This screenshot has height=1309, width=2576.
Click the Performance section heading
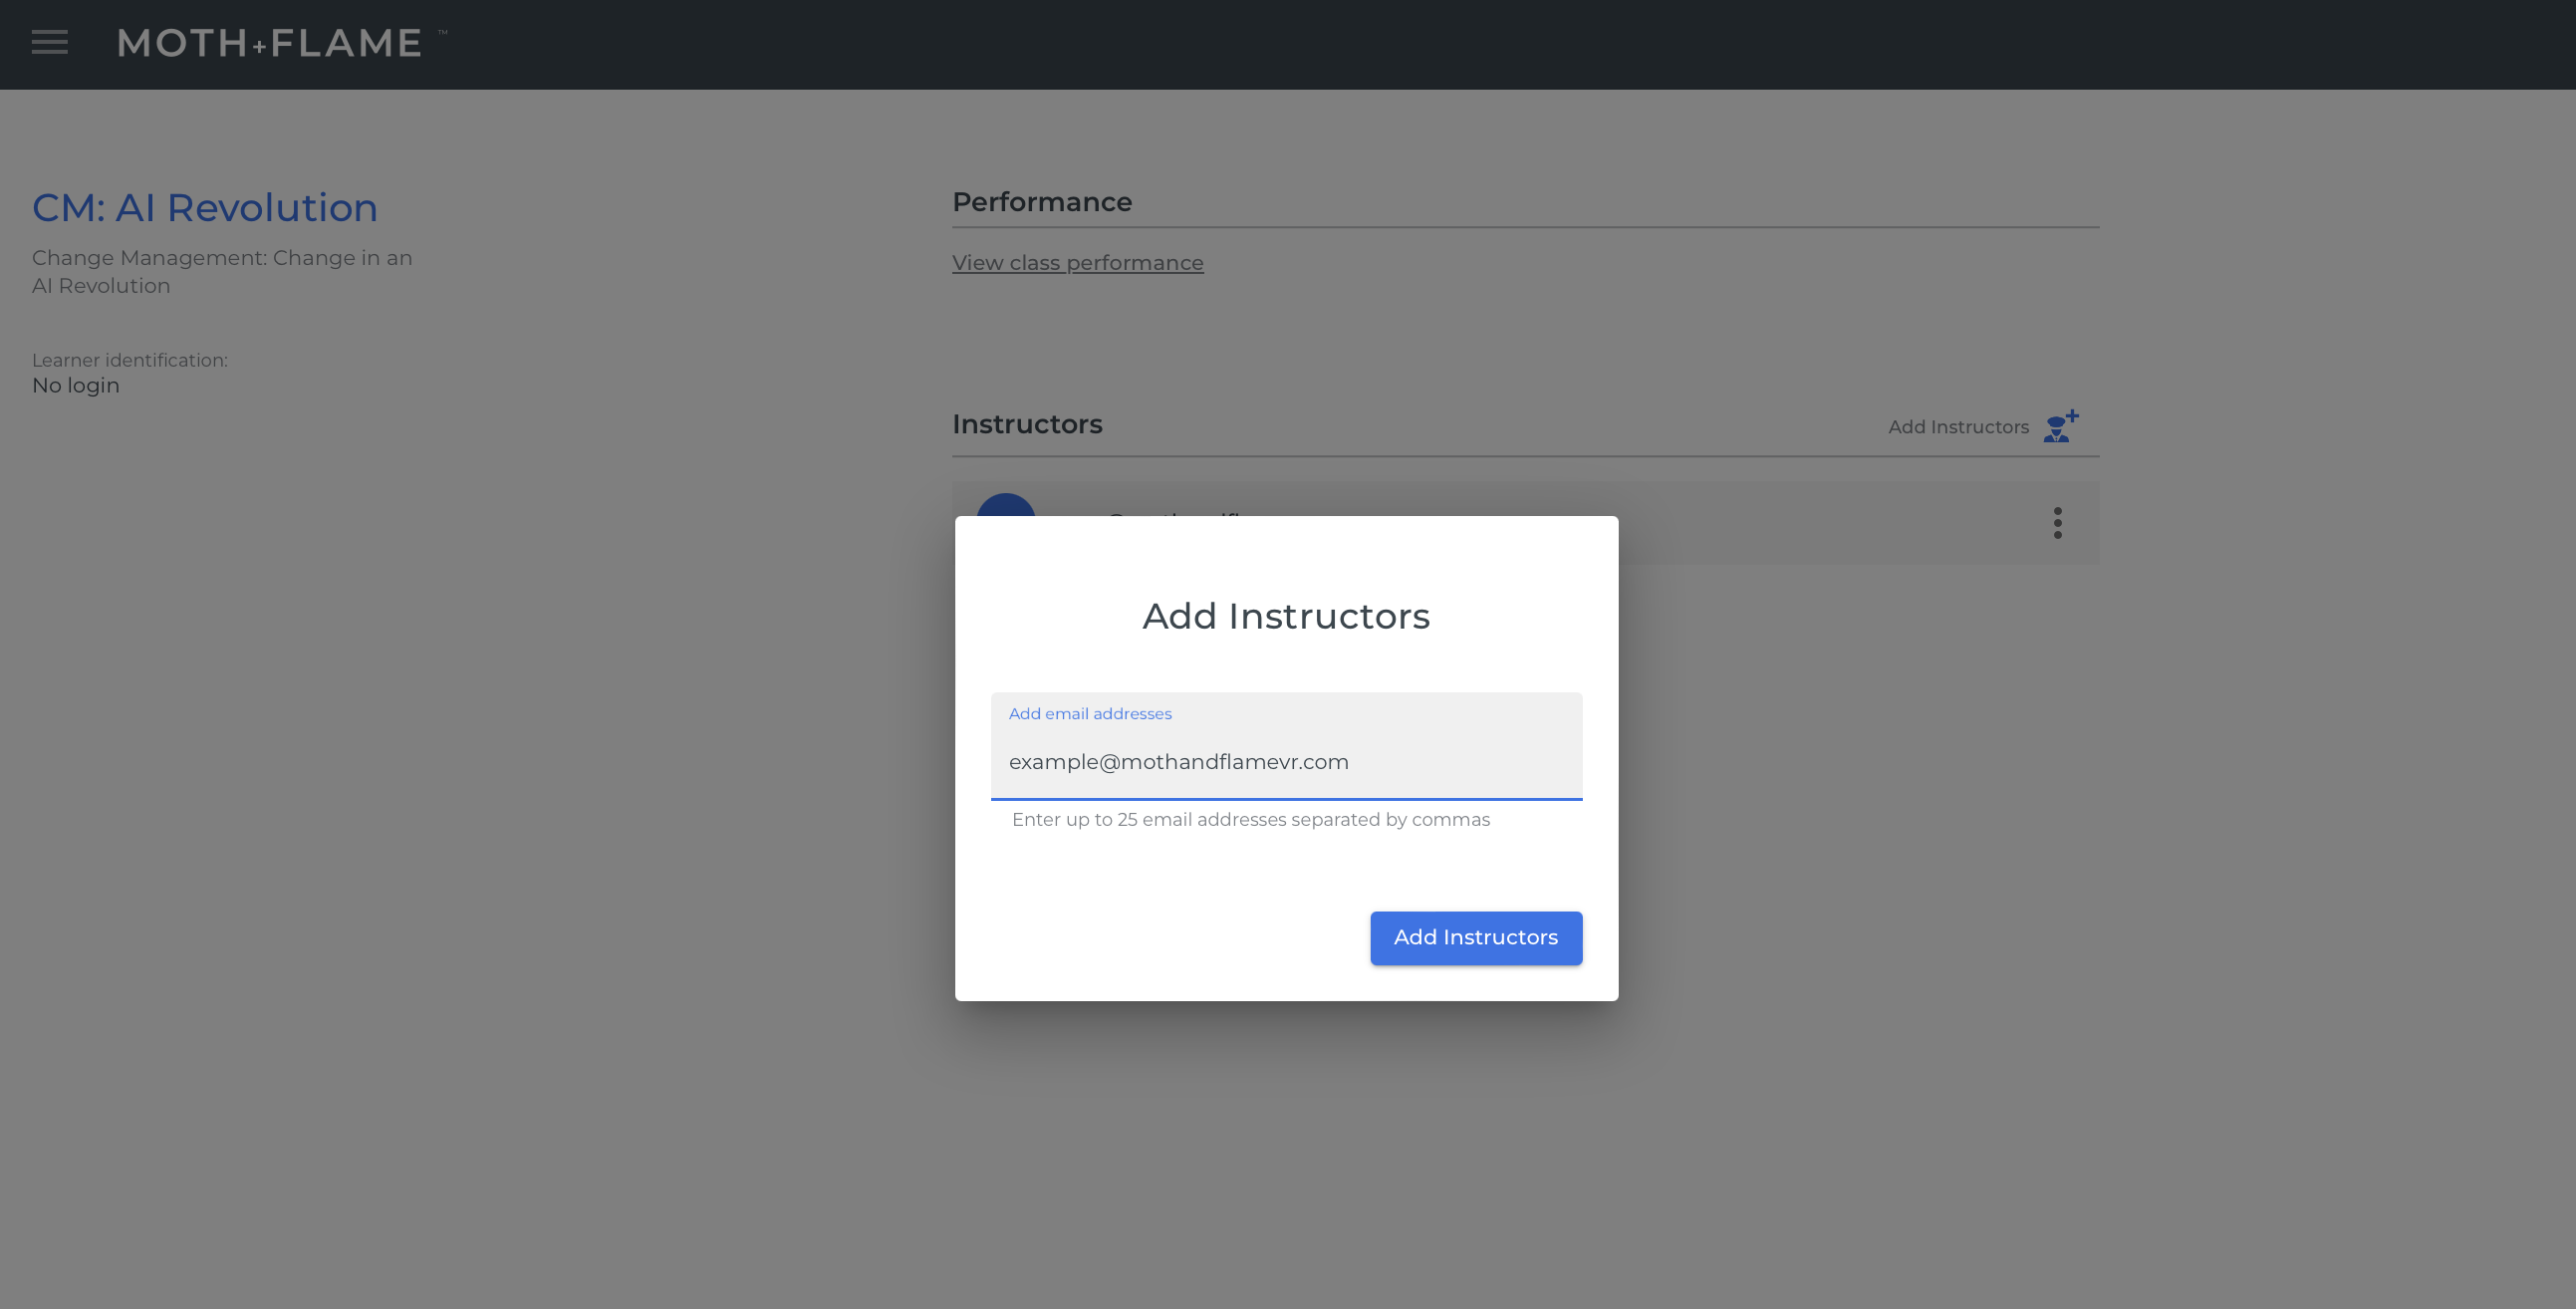click(x=1041, y=202)
